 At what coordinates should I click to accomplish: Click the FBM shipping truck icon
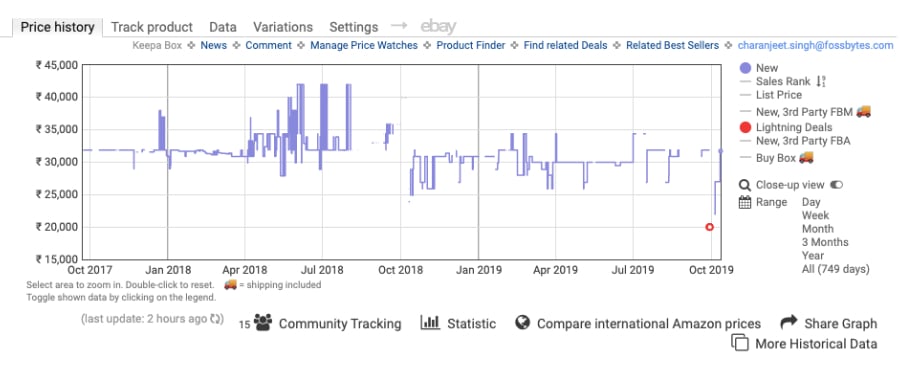[x=863, y=111]
